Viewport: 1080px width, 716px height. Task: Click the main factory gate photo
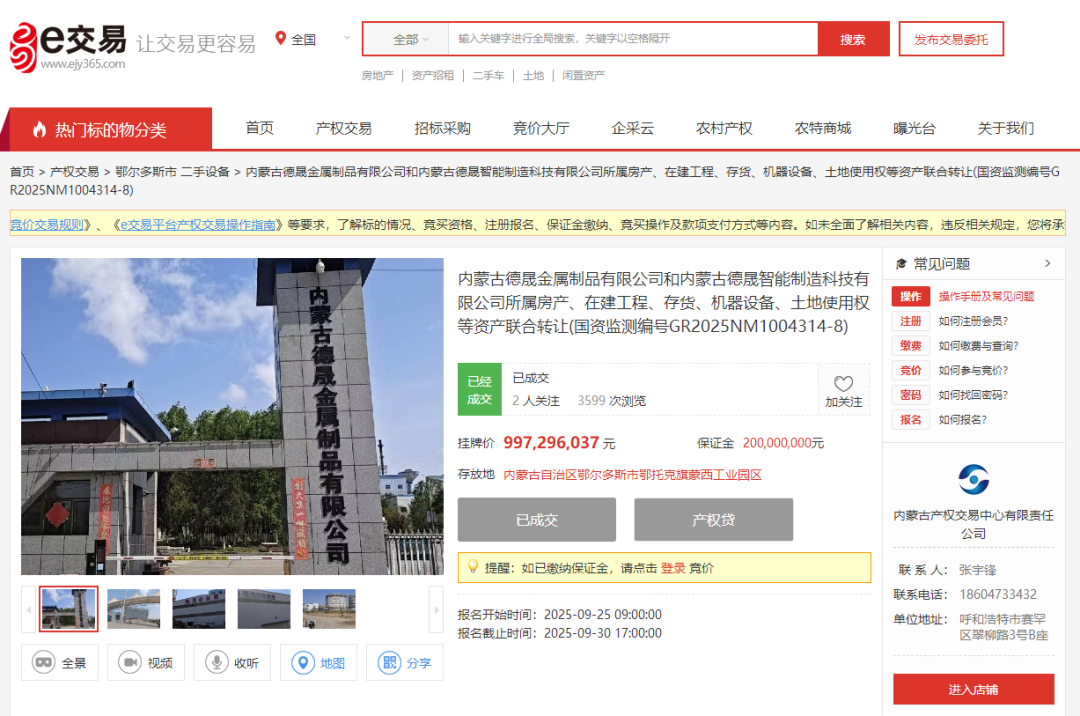232,416
